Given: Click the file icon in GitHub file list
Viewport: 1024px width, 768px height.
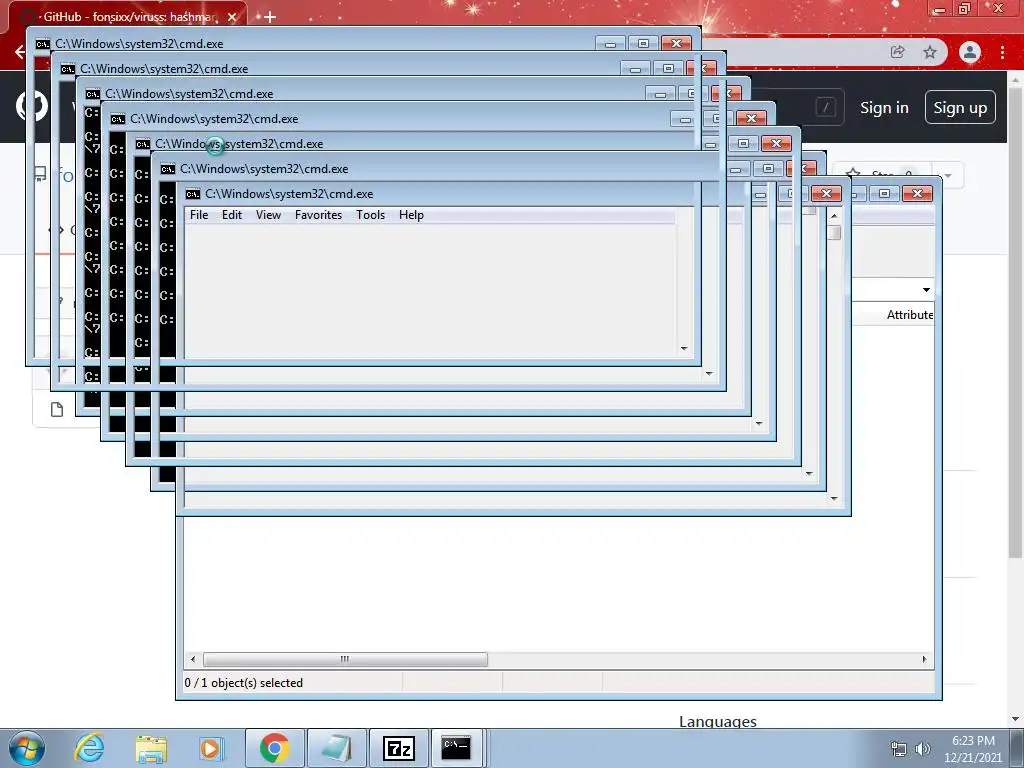Looking at the screenshot, I should pos(57,409).
